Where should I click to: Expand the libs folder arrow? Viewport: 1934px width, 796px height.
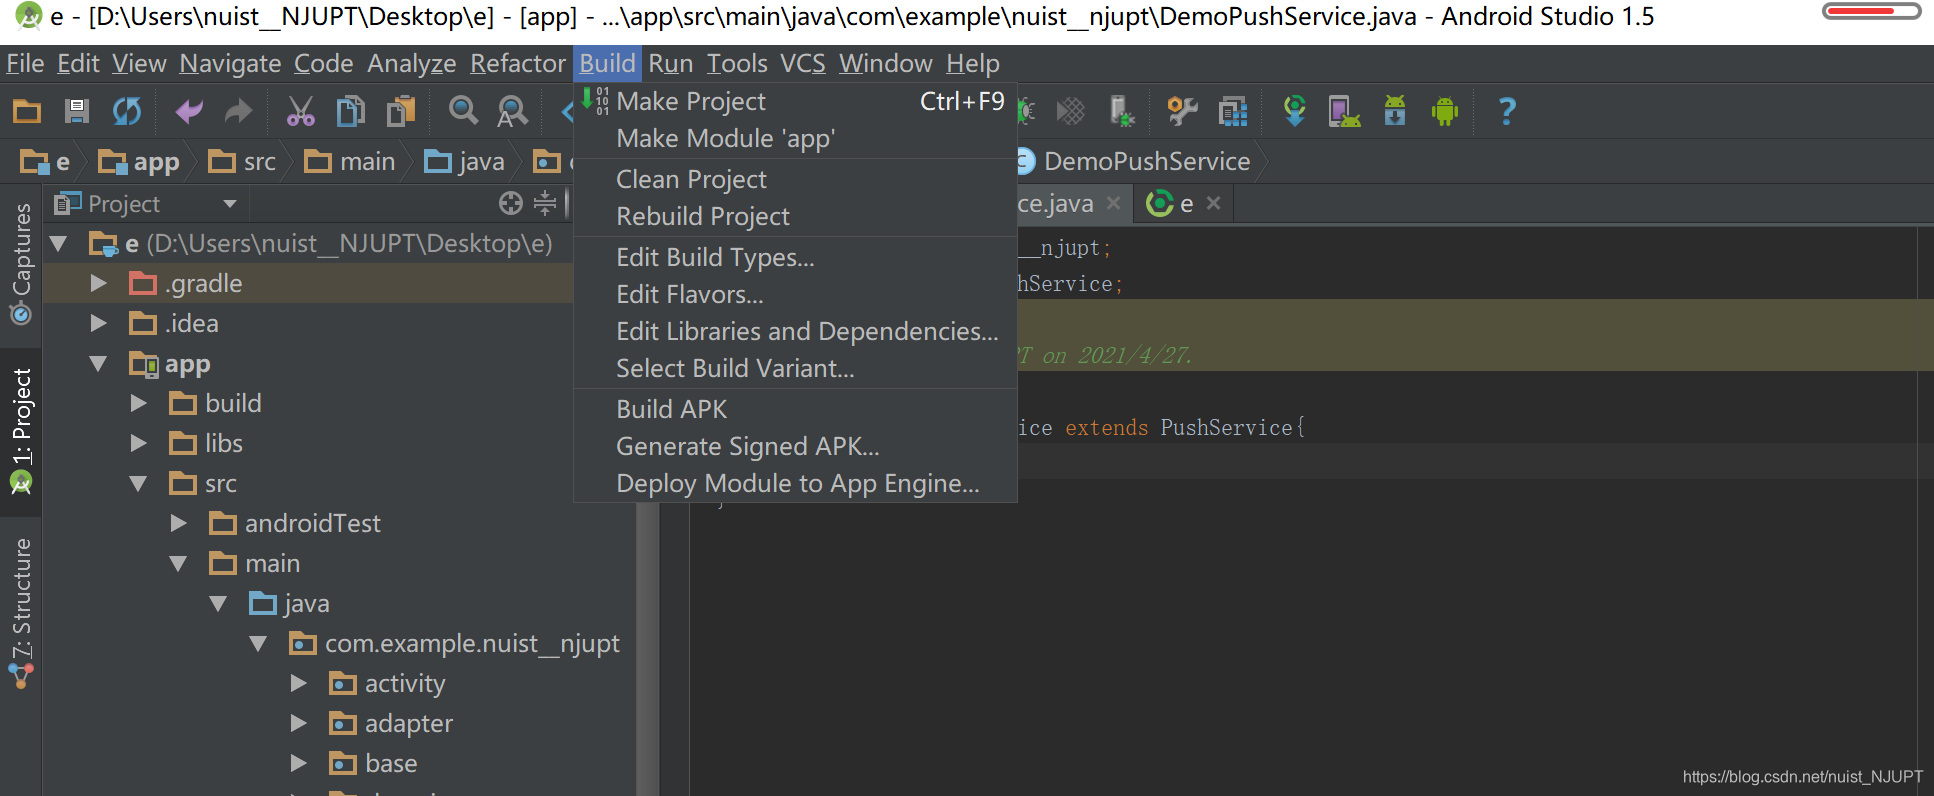[x=139, y=444]
